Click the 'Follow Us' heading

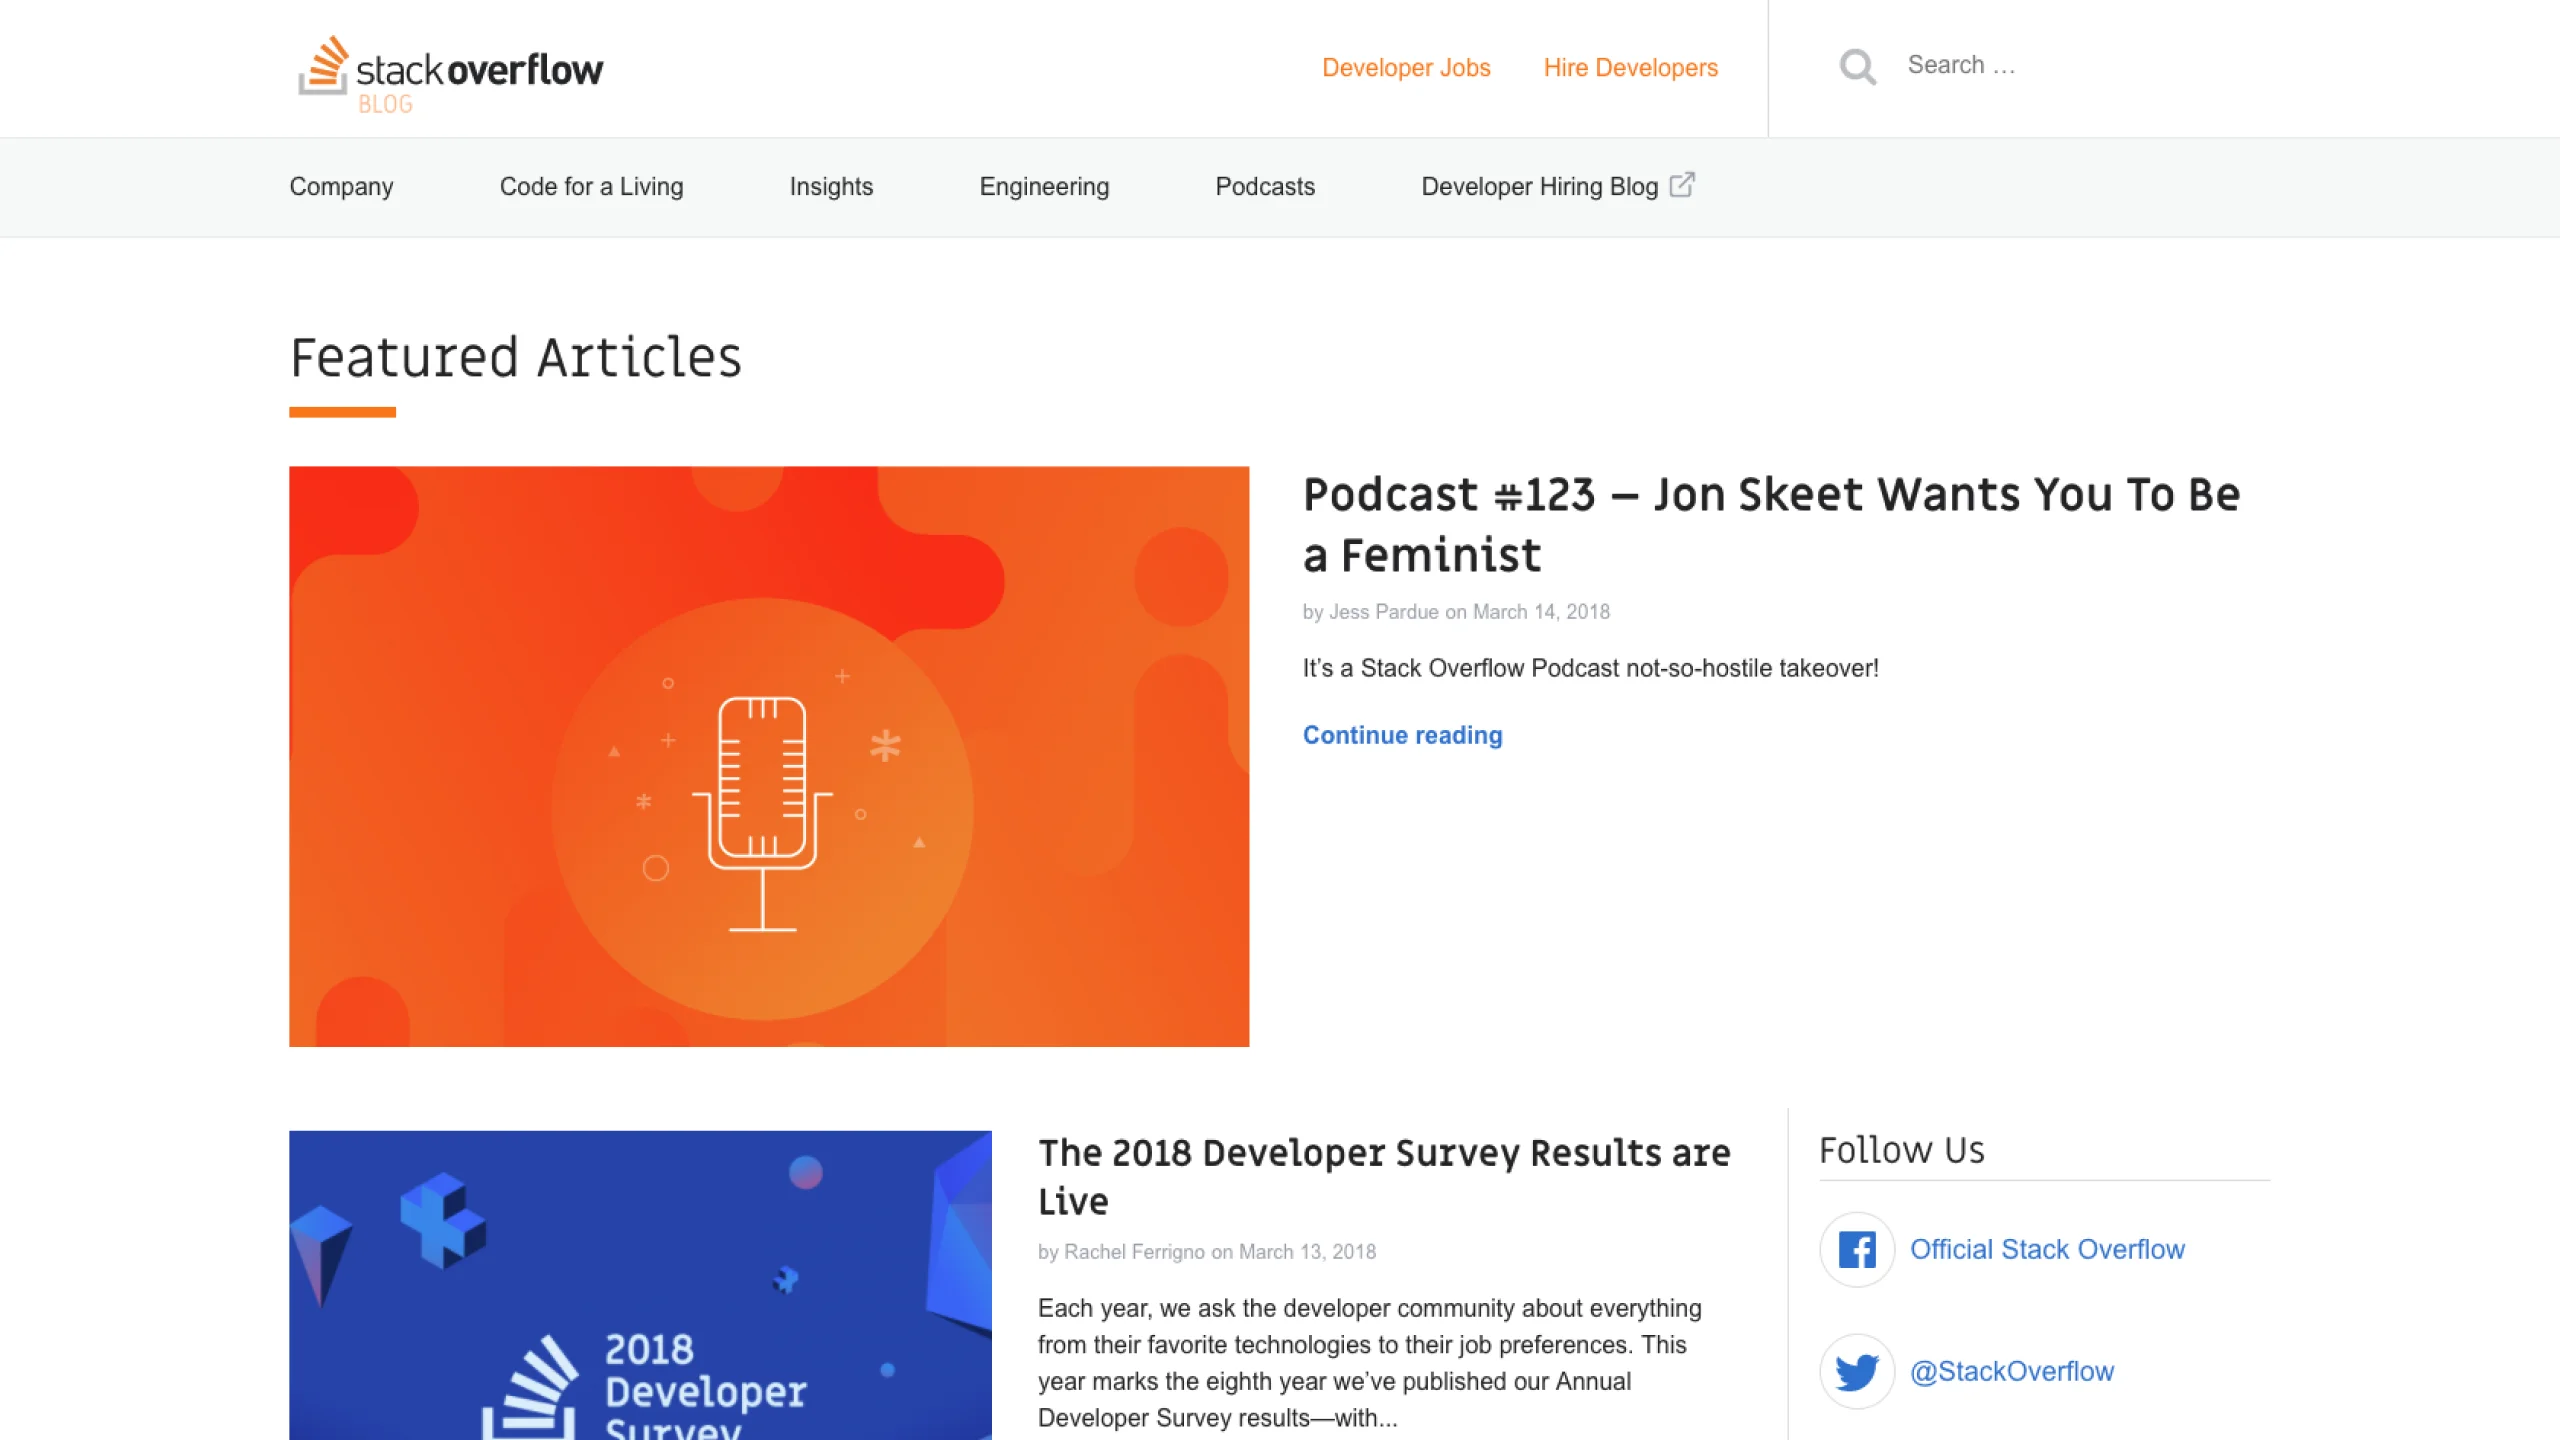click(1902, 1150)
